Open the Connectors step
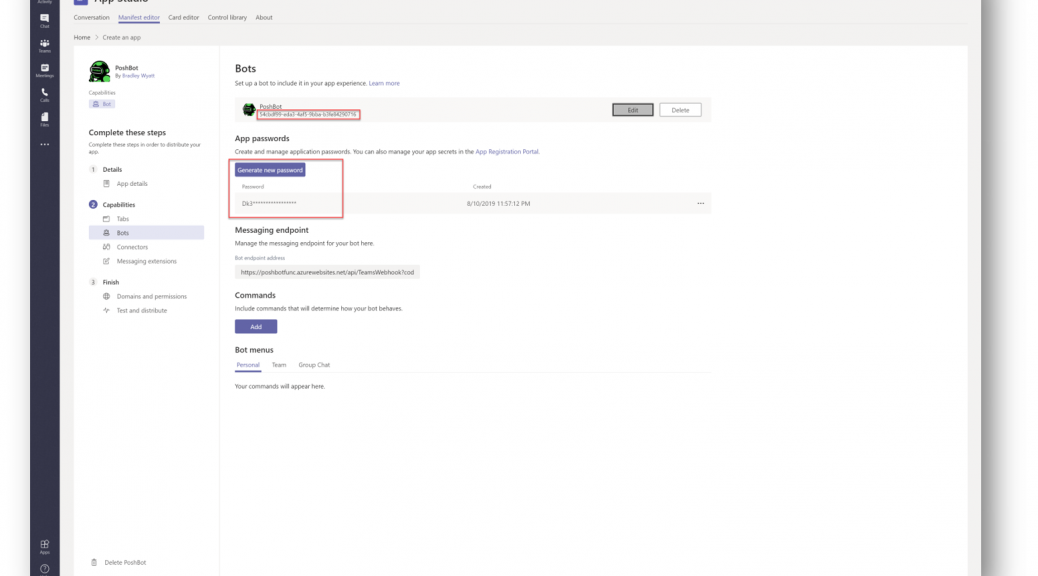 point(132,247)
